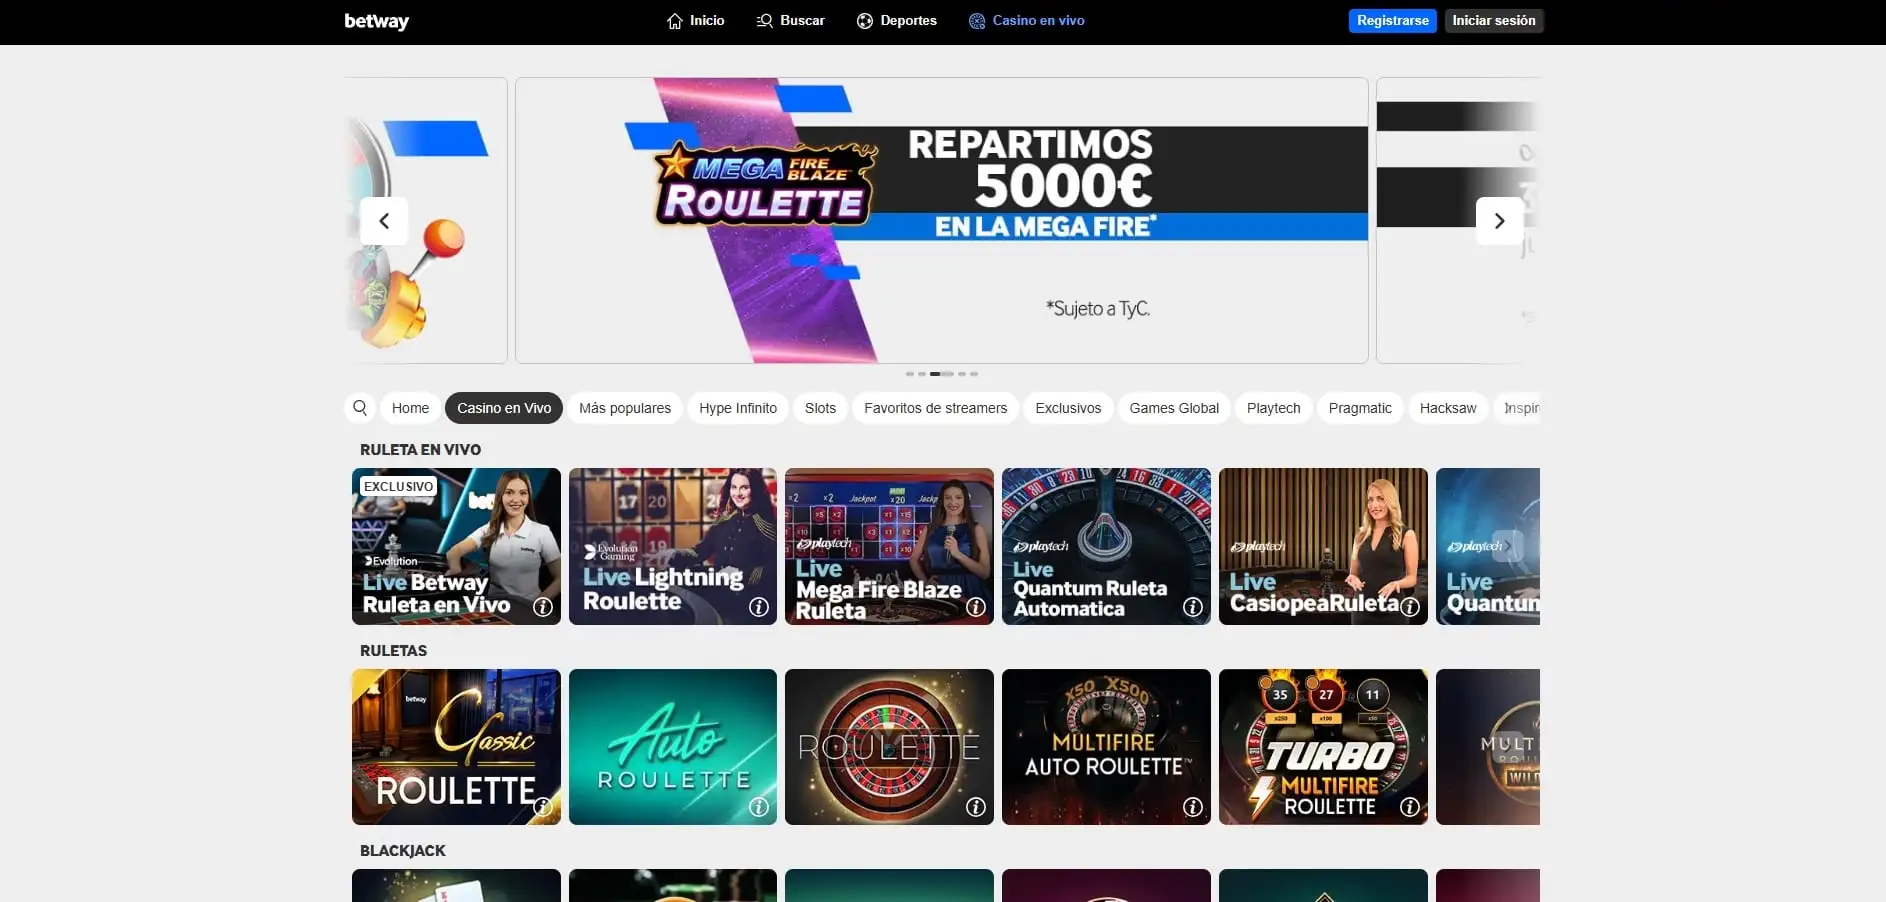The width and height of the screenshot is (1886, 902).
Task: Select the Hacksaw category tab
Action: (x=1448, y=408)
